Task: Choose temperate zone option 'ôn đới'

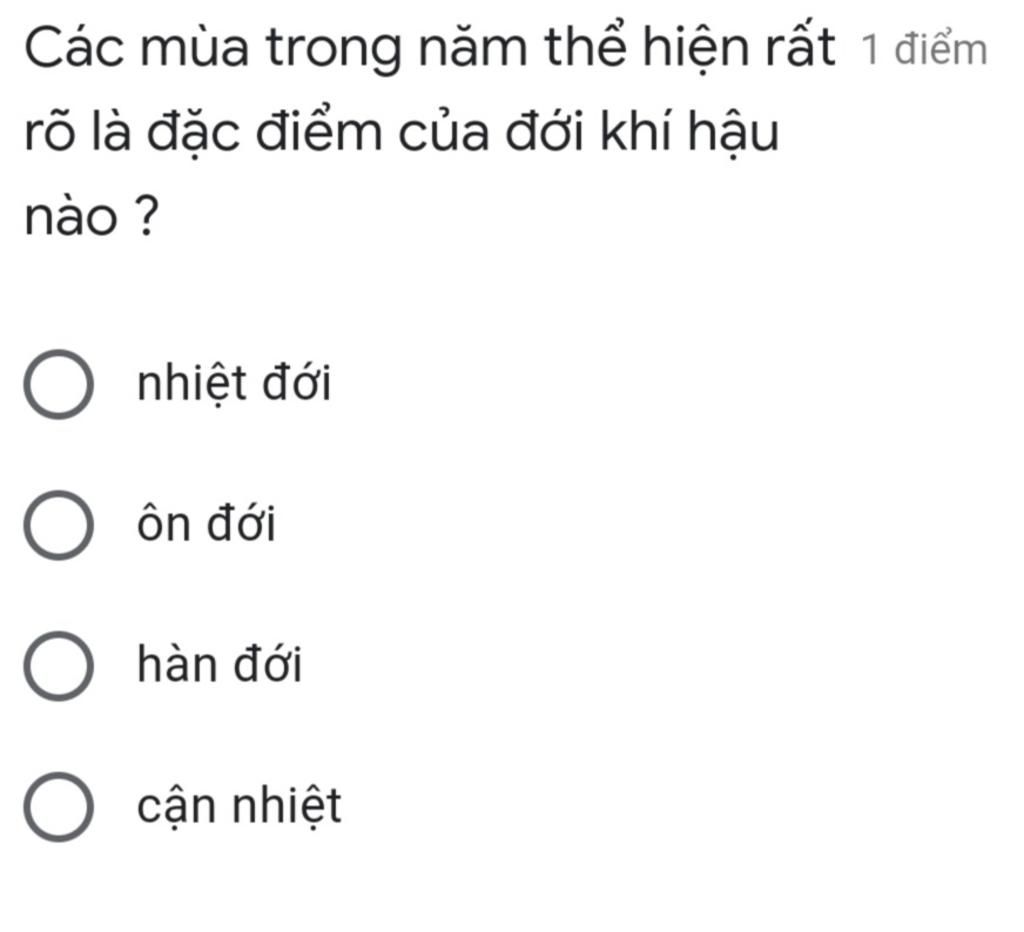Action: [58, 525]
